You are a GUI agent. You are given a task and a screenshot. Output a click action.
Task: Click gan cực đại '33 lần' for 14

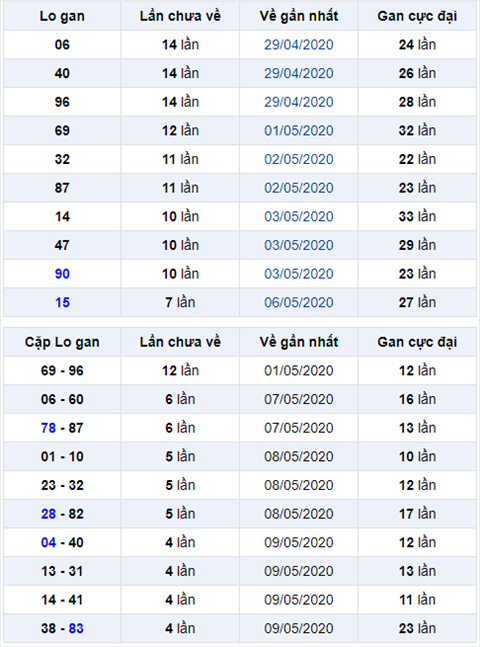point(417,217)
